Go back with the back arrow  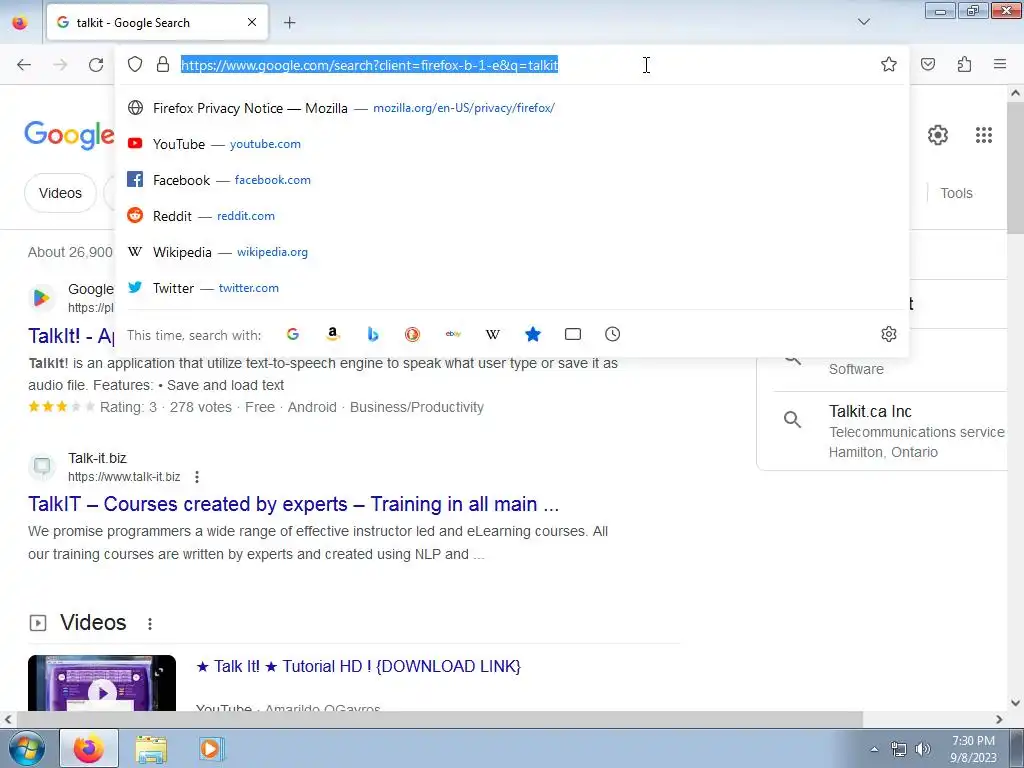[24, 64]
